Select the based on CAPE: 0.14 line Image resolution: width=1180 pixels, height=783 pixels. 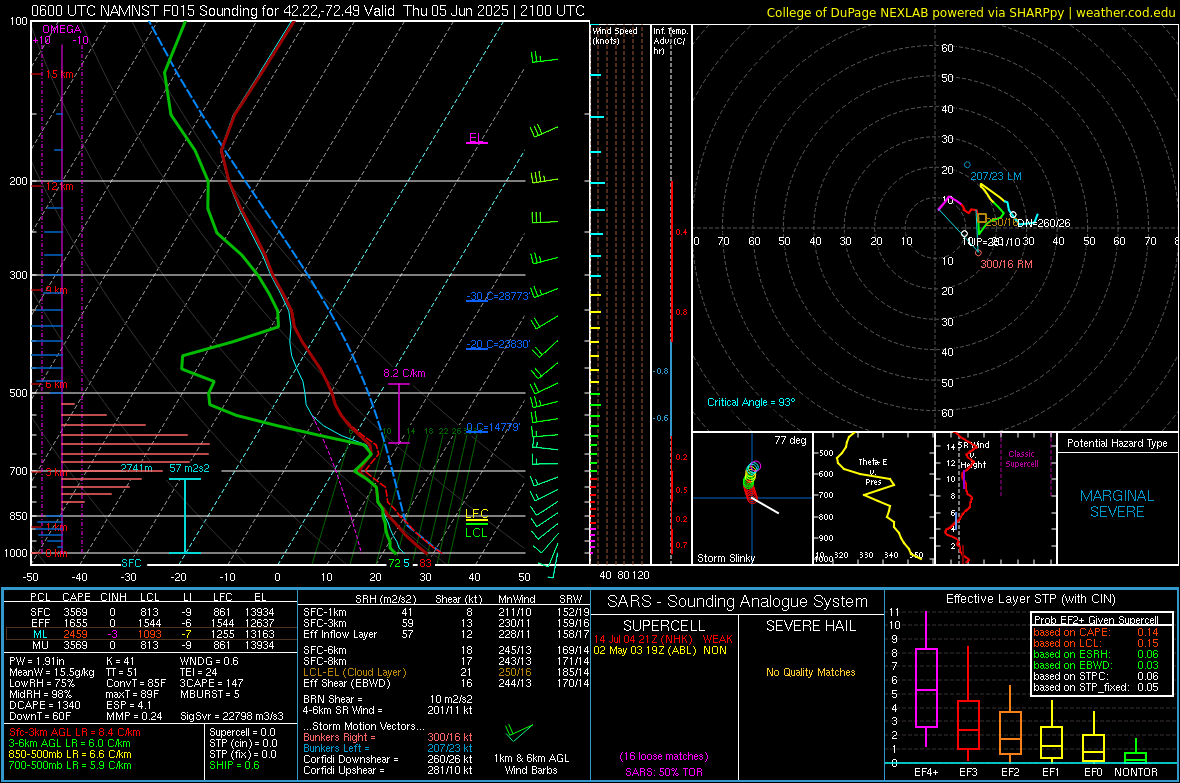[1096, 632]
